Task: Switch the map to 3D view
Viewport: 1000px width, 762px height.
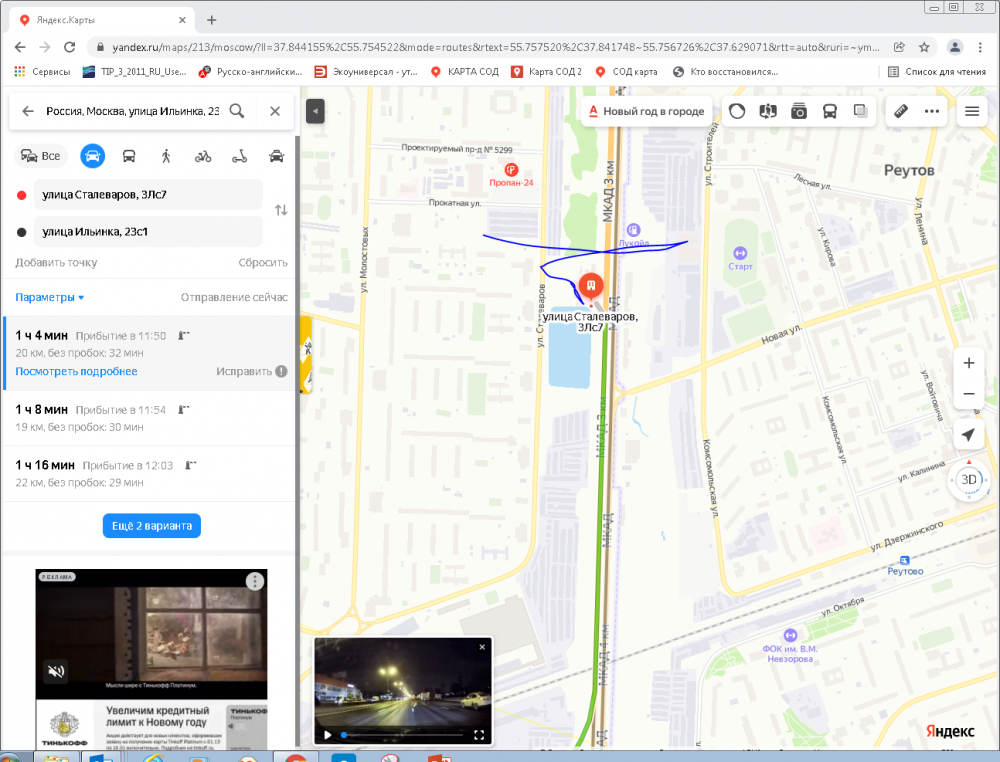Action: [968, 479]
